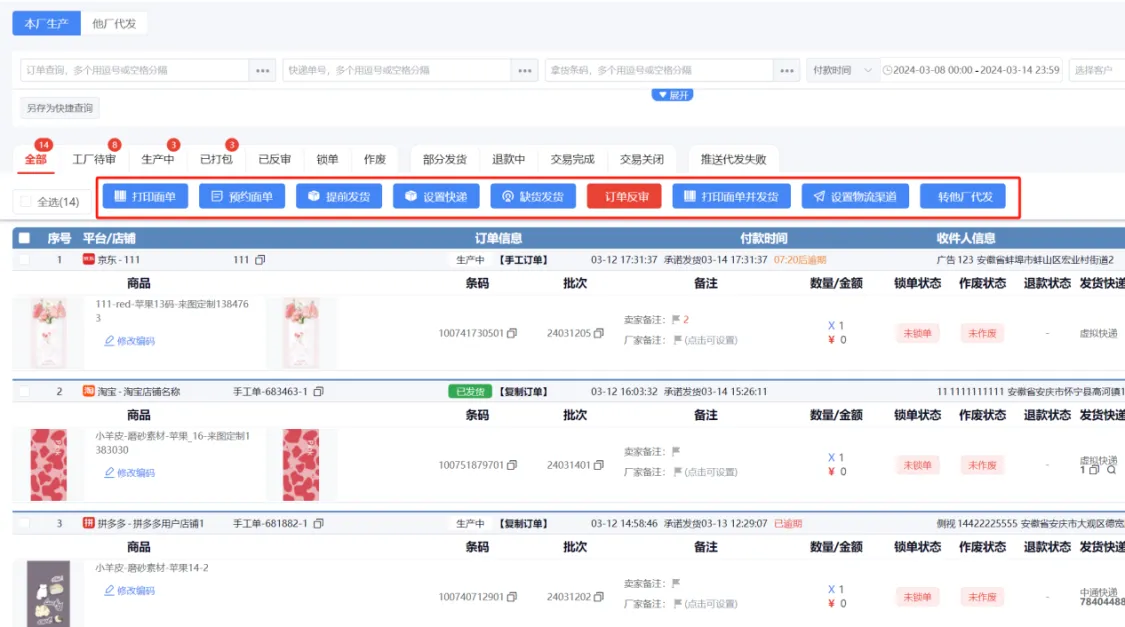
Task: Click copy icon beside barcode 100740712901
Action: [513, 597]
